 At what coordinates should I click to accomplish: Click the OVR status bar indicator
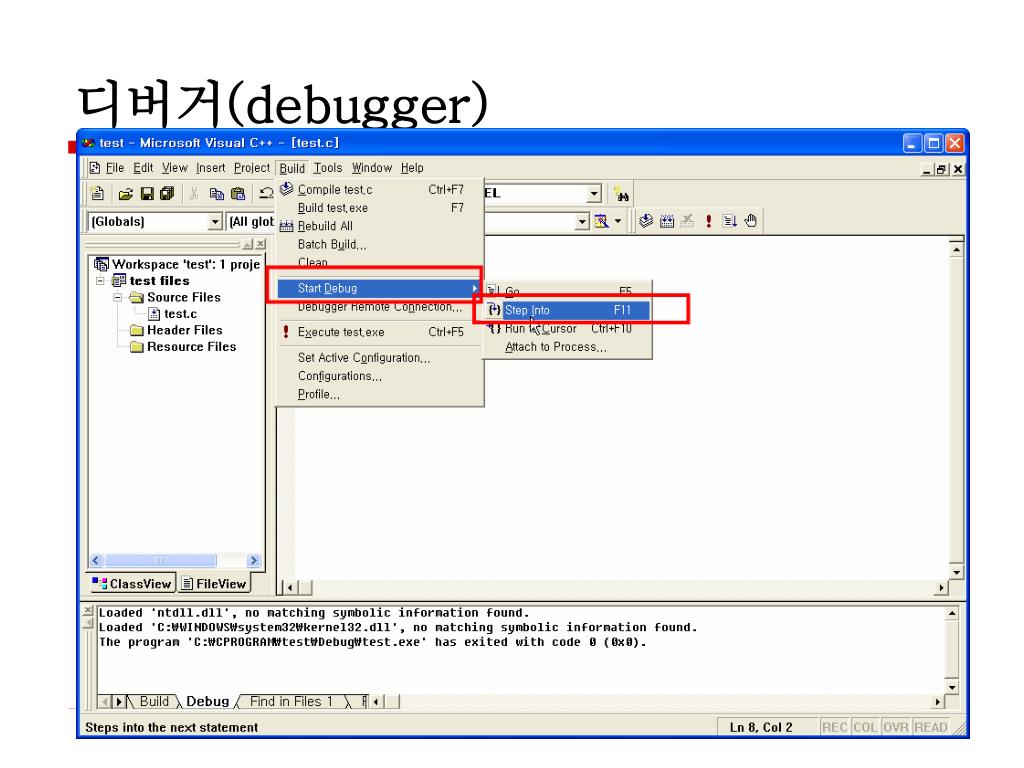click(896, 728)
